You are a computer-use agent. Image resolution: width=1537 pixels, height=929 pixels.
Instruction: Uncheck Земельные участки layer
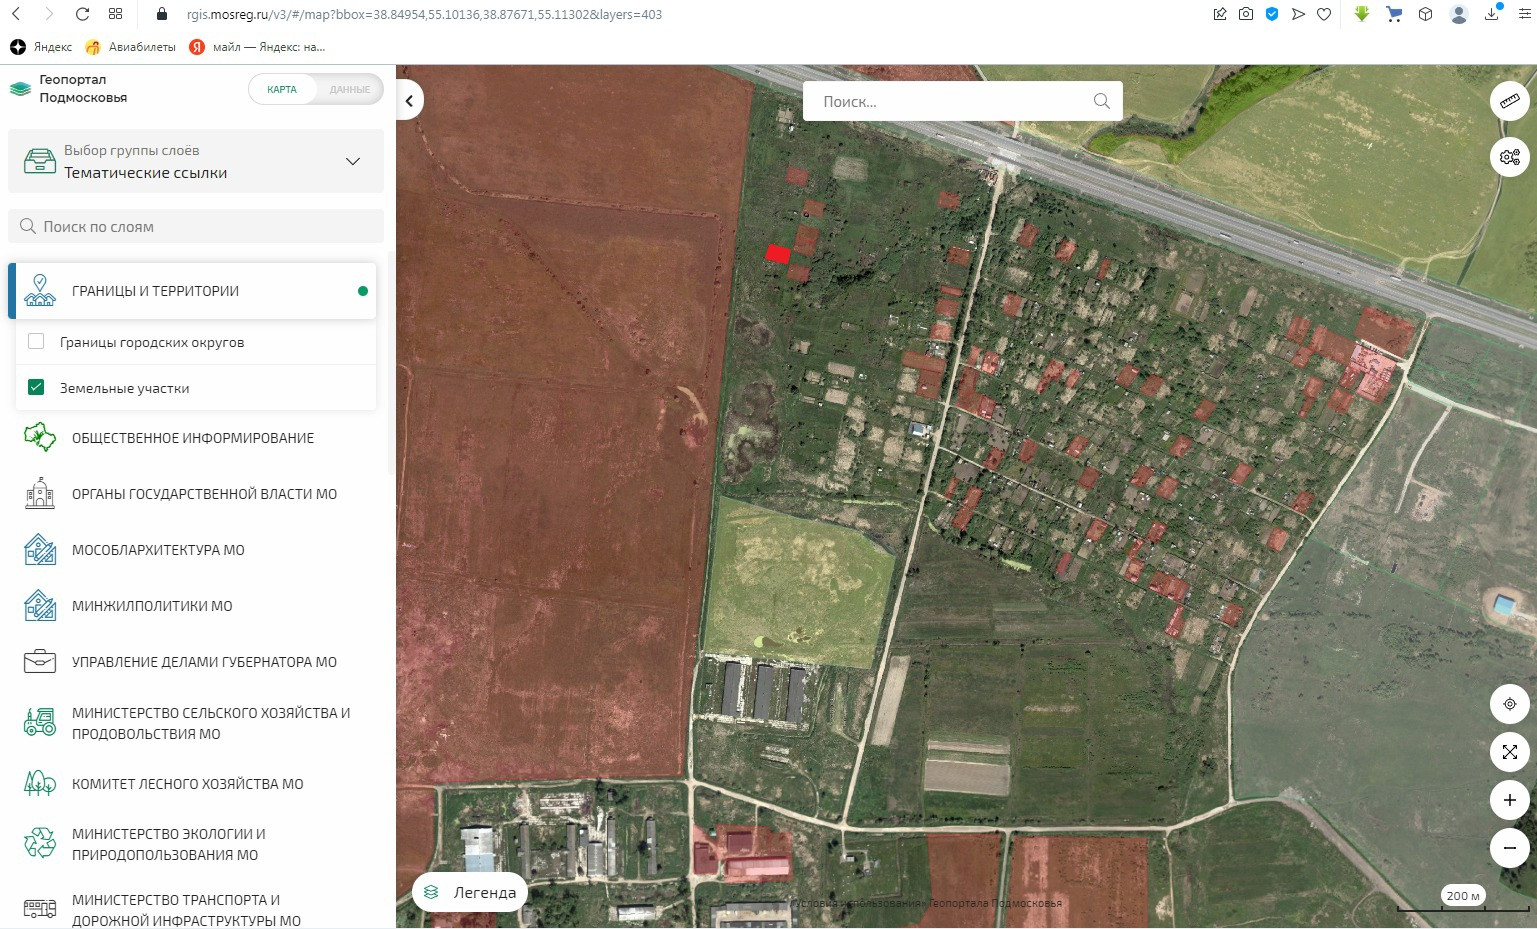(x=36, y=388)
